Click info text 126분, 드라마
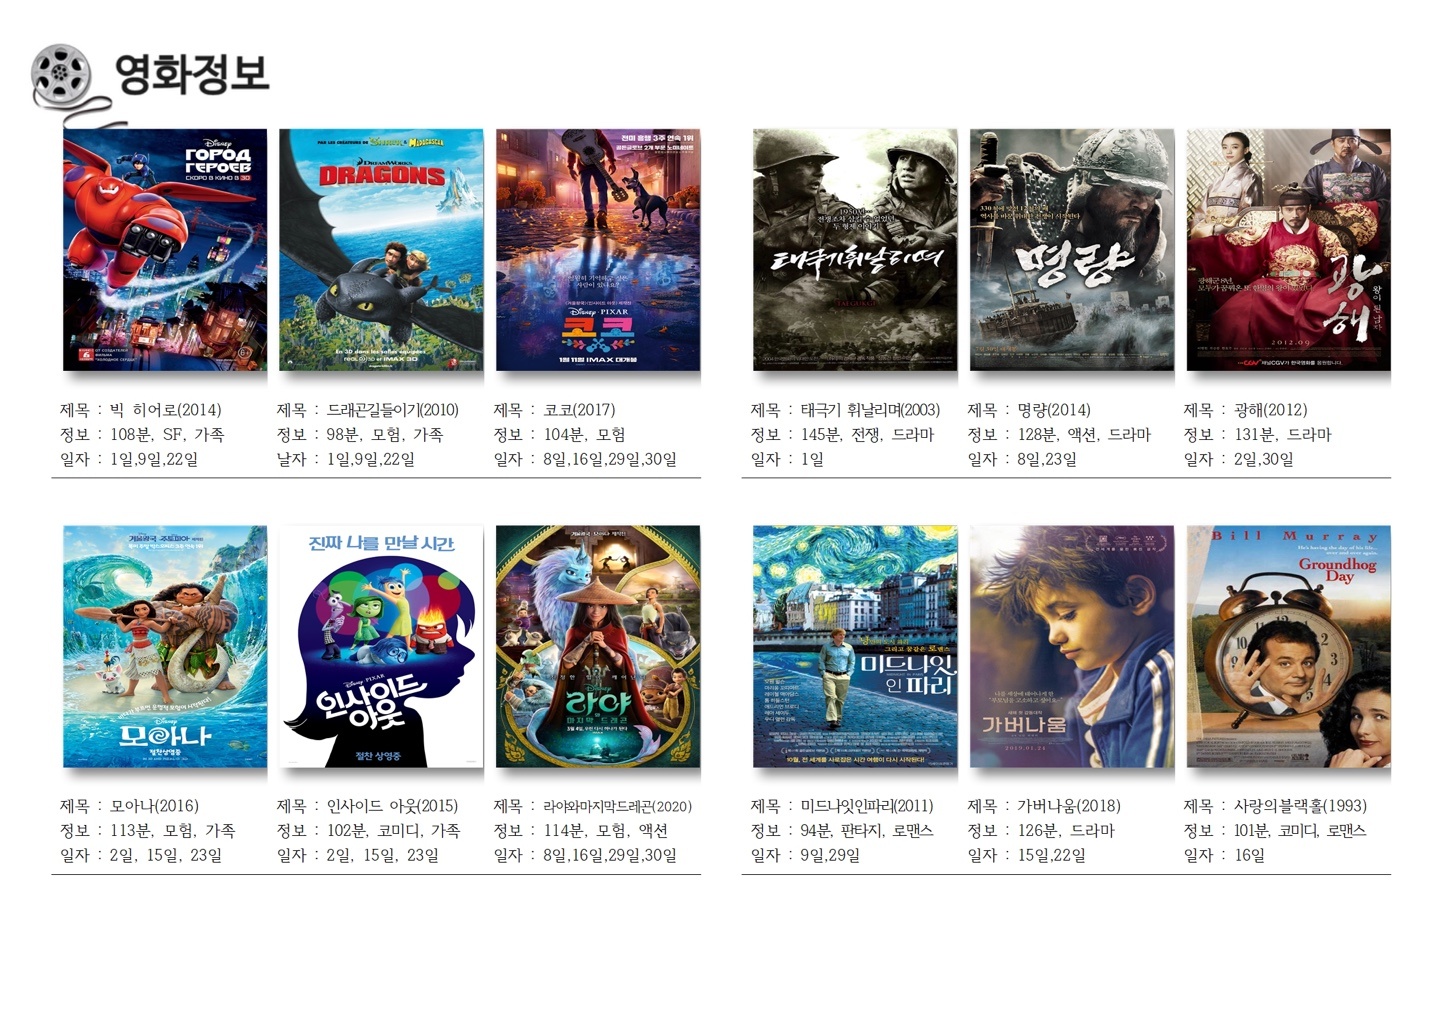The image size is (1440, 1018). (1066, 831)
